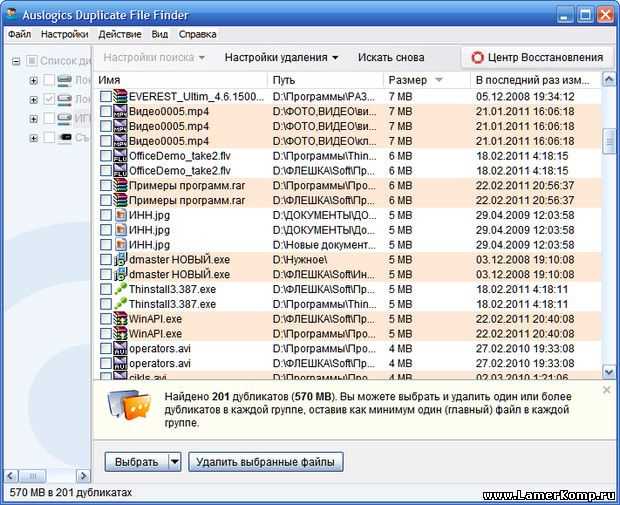The image size is (620, 505).
Task: Sort by the Размер column header
Action: tap(426, 80)
